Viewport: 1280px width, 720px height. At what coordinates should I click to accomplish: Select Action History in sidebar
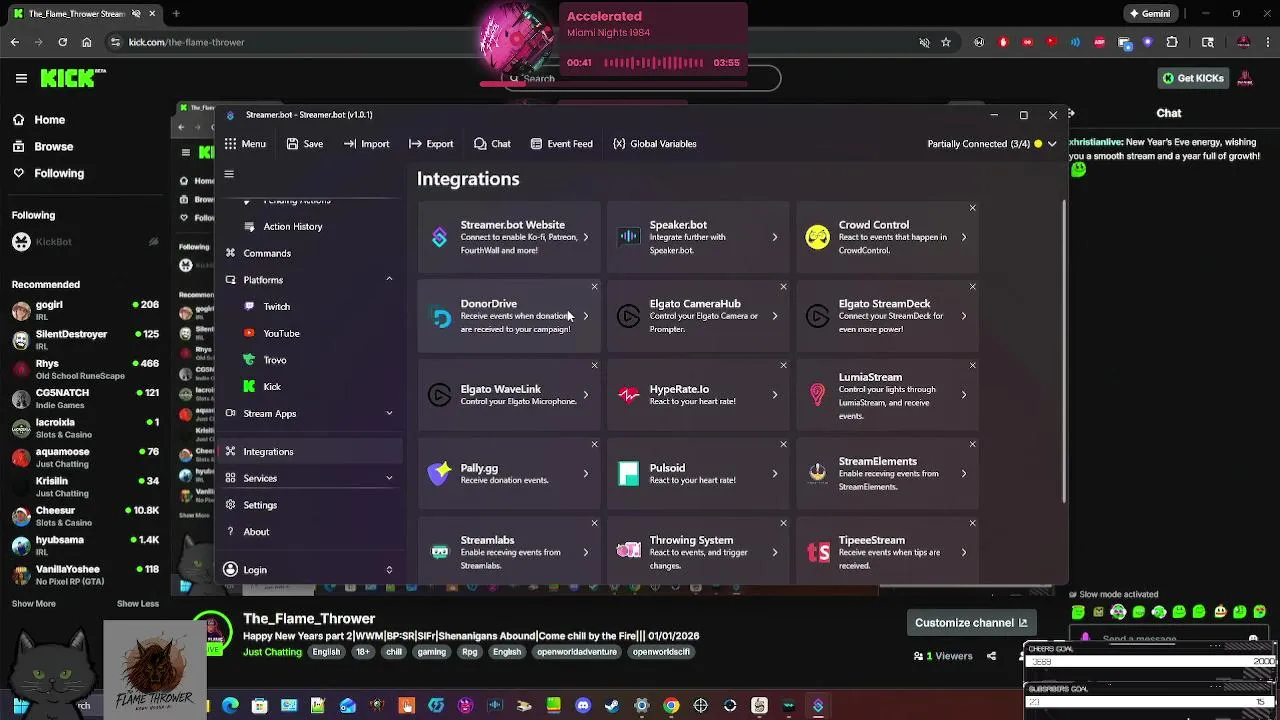pyautogui.click(x=292, y=227)
